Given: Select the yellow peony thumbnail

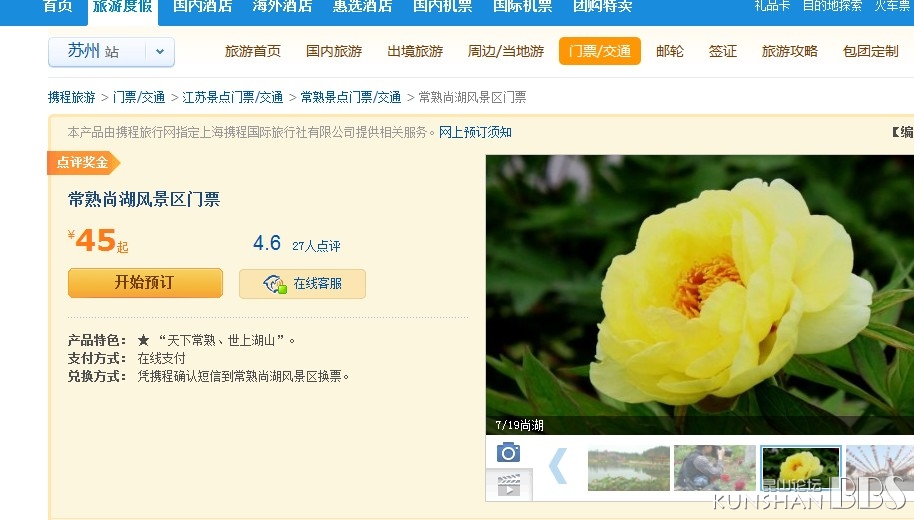Looking at the screenshot, I should (x=801, y=468).
